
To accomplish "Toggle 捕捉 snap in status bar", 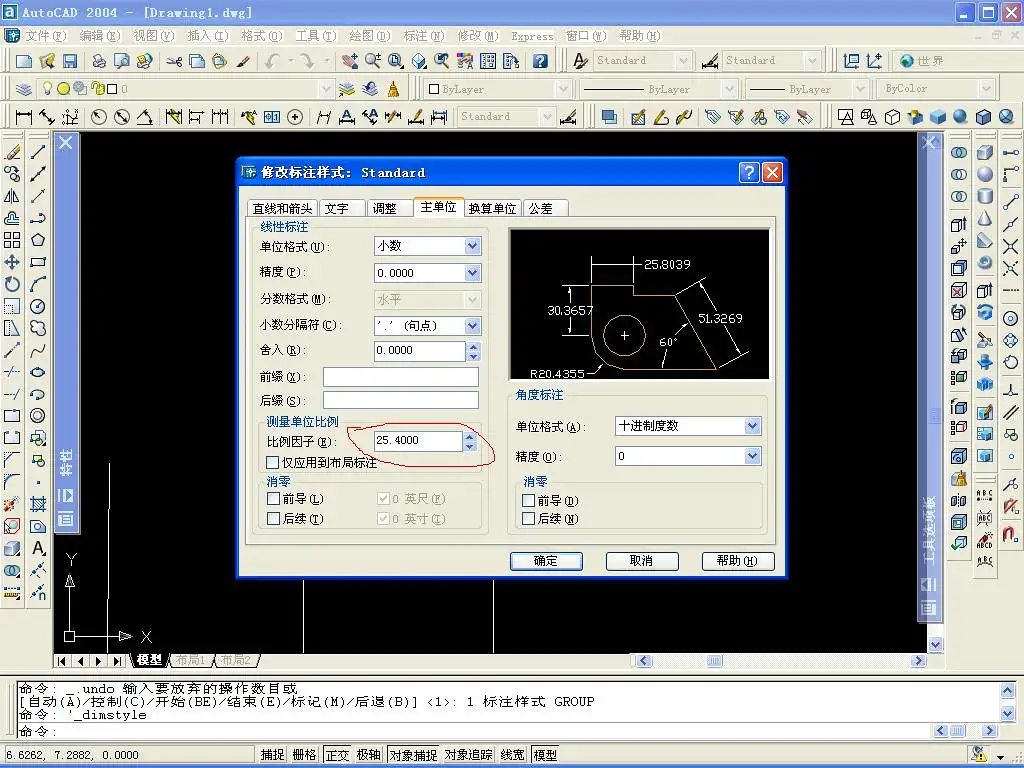I will (272, 755).
